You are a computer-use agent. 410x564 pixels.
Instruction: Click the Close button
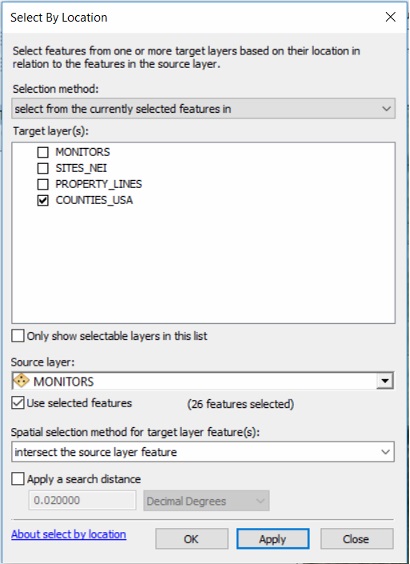click(357, 539)
